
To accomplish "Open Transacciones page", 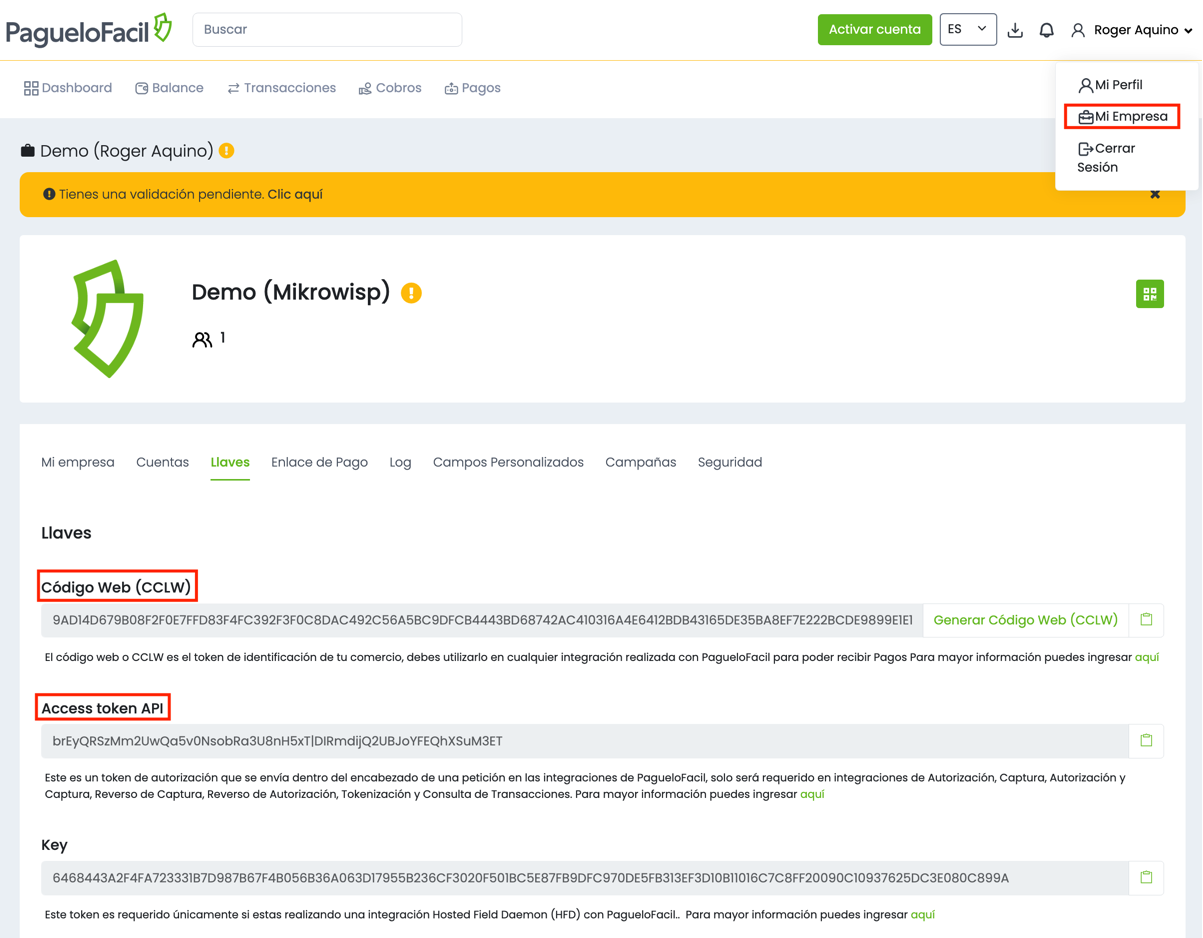I will coord(282,88).
